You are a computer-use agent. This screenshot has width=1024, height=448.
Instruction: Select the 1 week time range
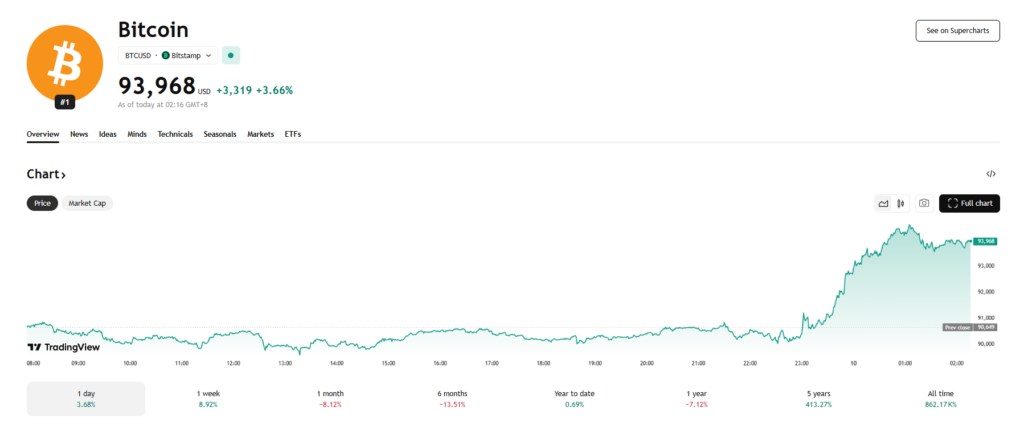209,398
